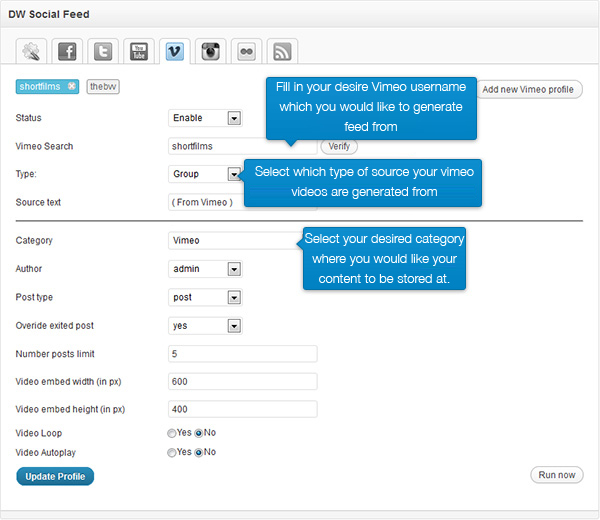Open the Flickr feed tab
The height and width of the screenshot is (520, 600).
click(246, 51)
